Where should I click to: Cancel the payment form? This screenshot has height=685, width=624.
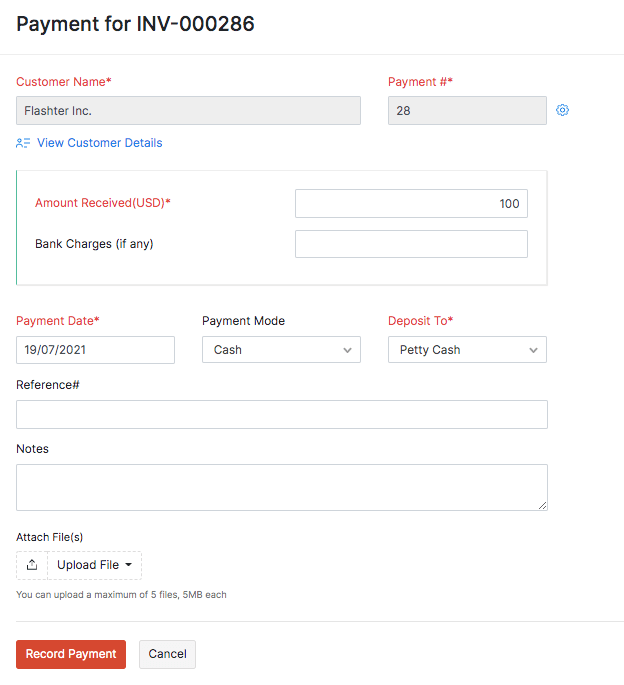[x=167, y=654]
